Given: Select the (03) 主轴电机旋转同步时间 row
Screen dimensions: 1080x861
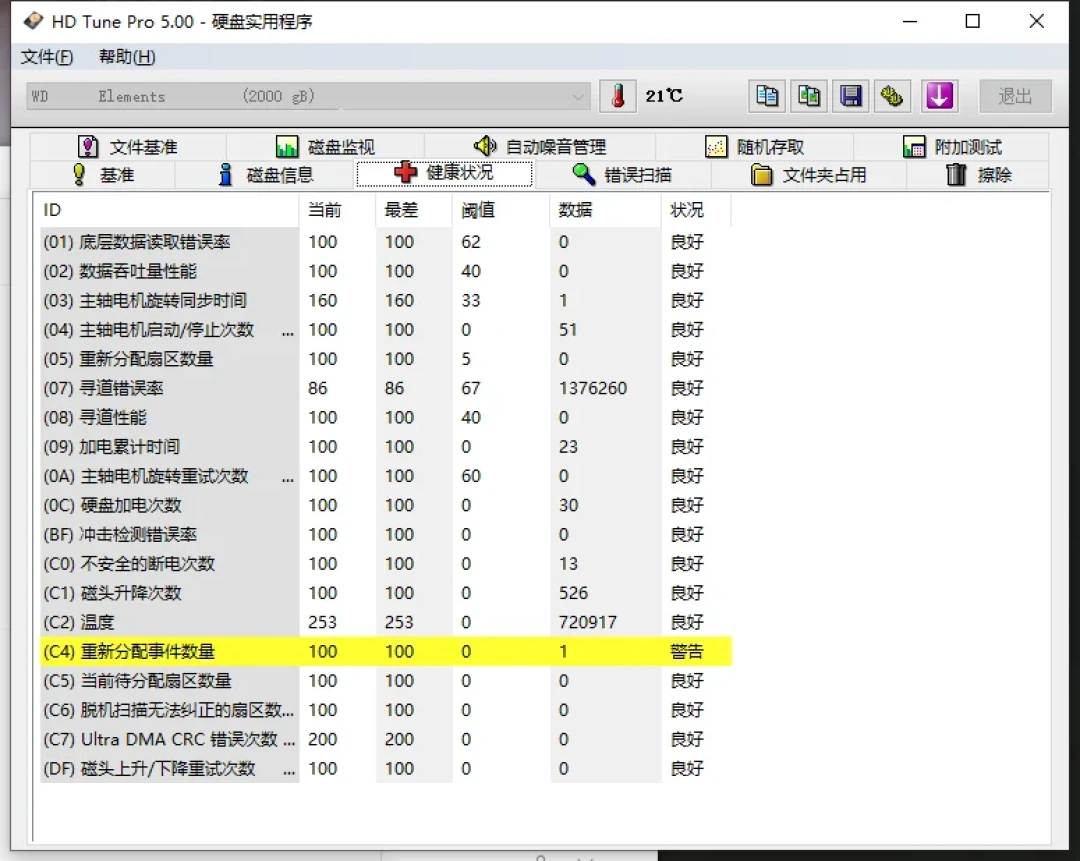Looking at the screenshot, I should click(386, 300).
